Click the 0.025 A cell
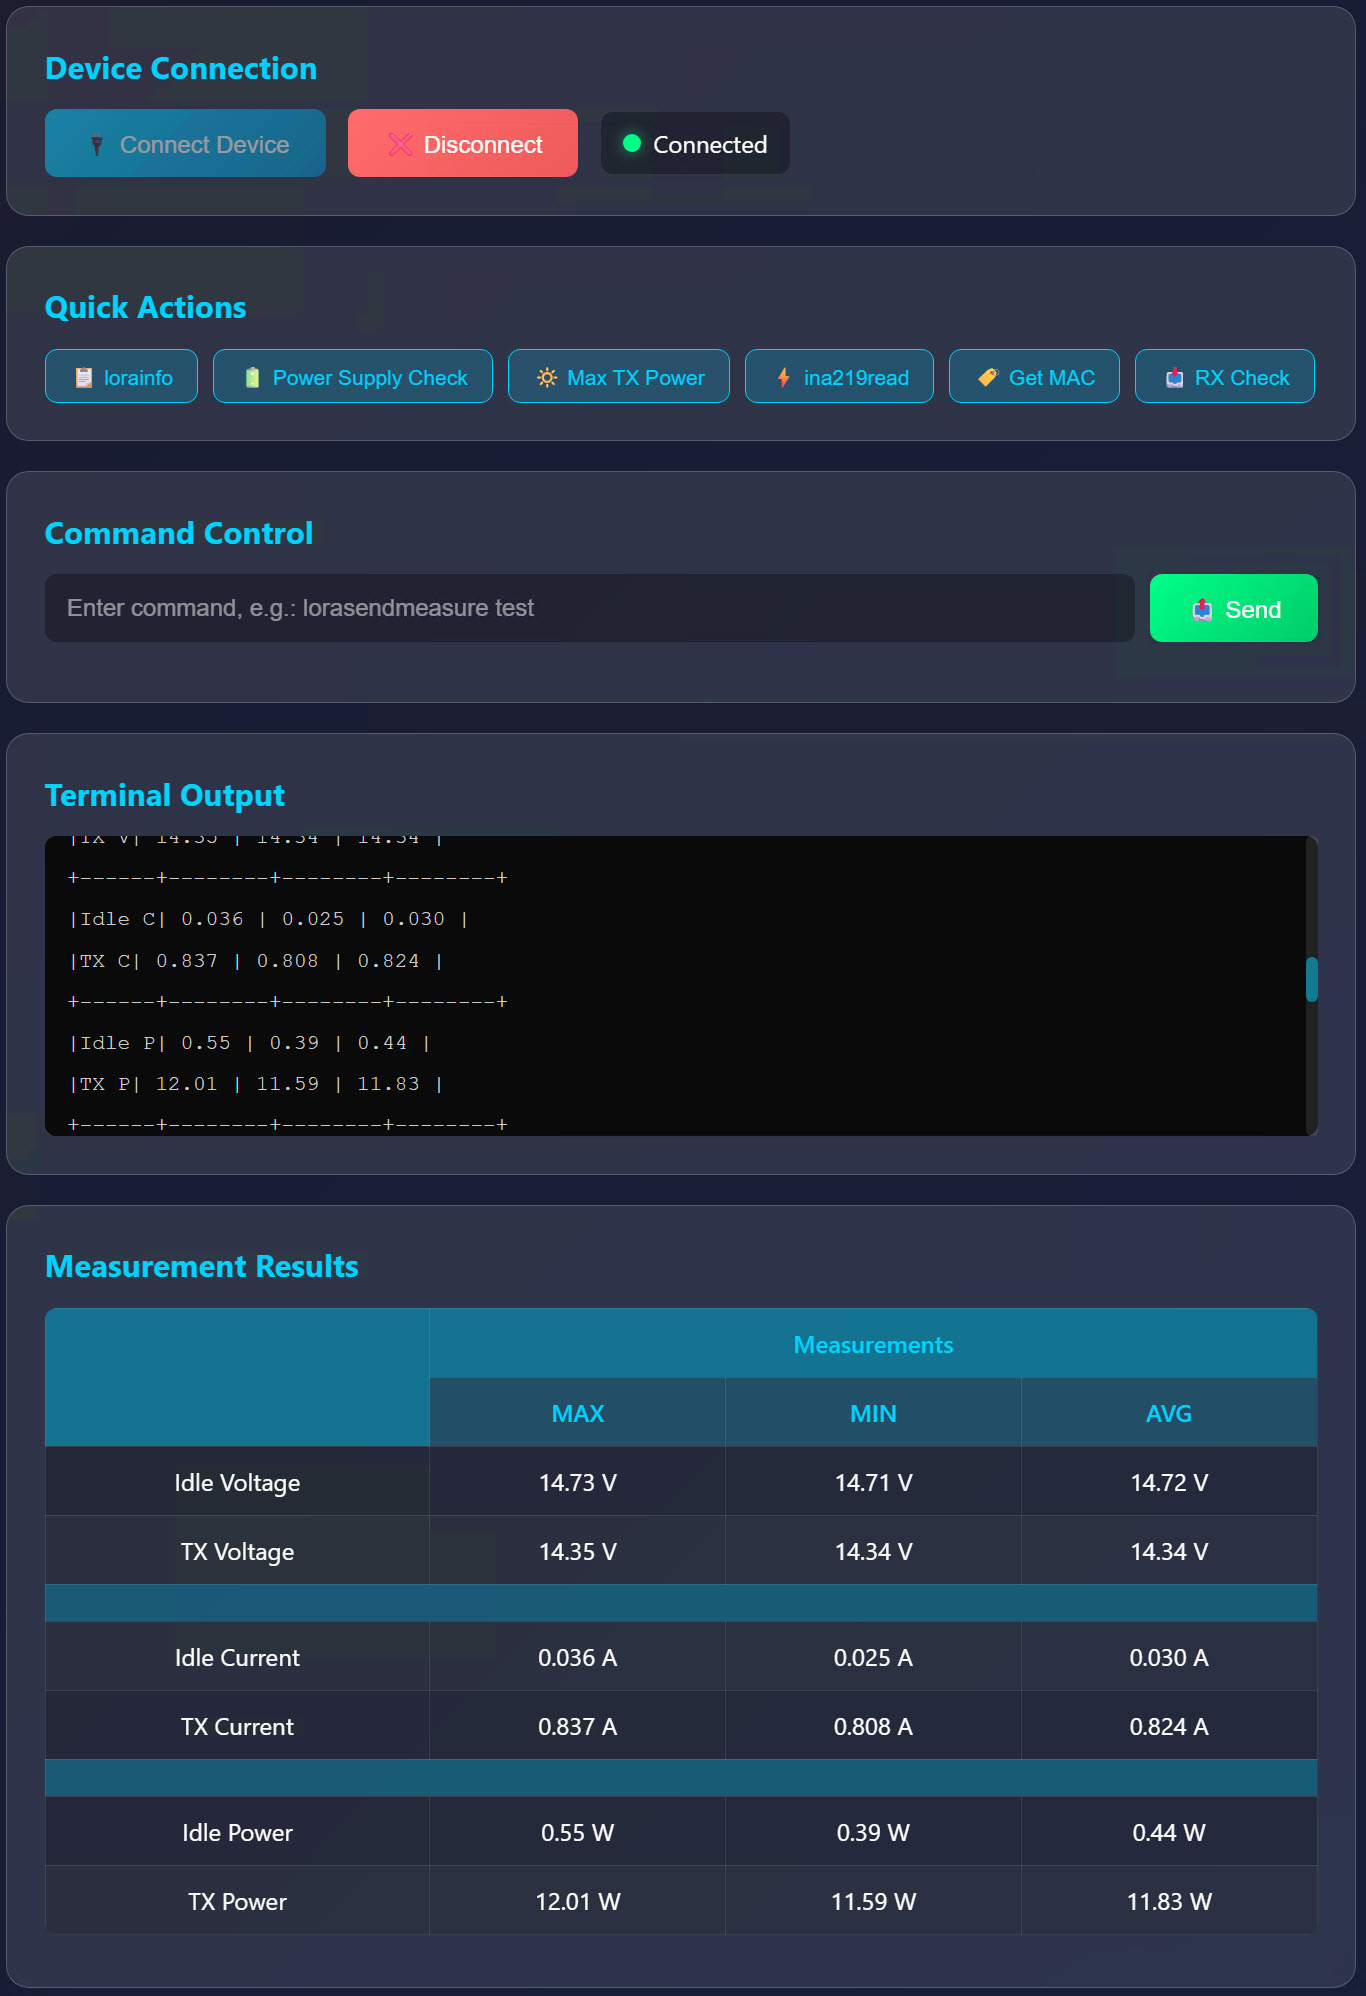The image size is (1366, 1996). point(873,1657)
